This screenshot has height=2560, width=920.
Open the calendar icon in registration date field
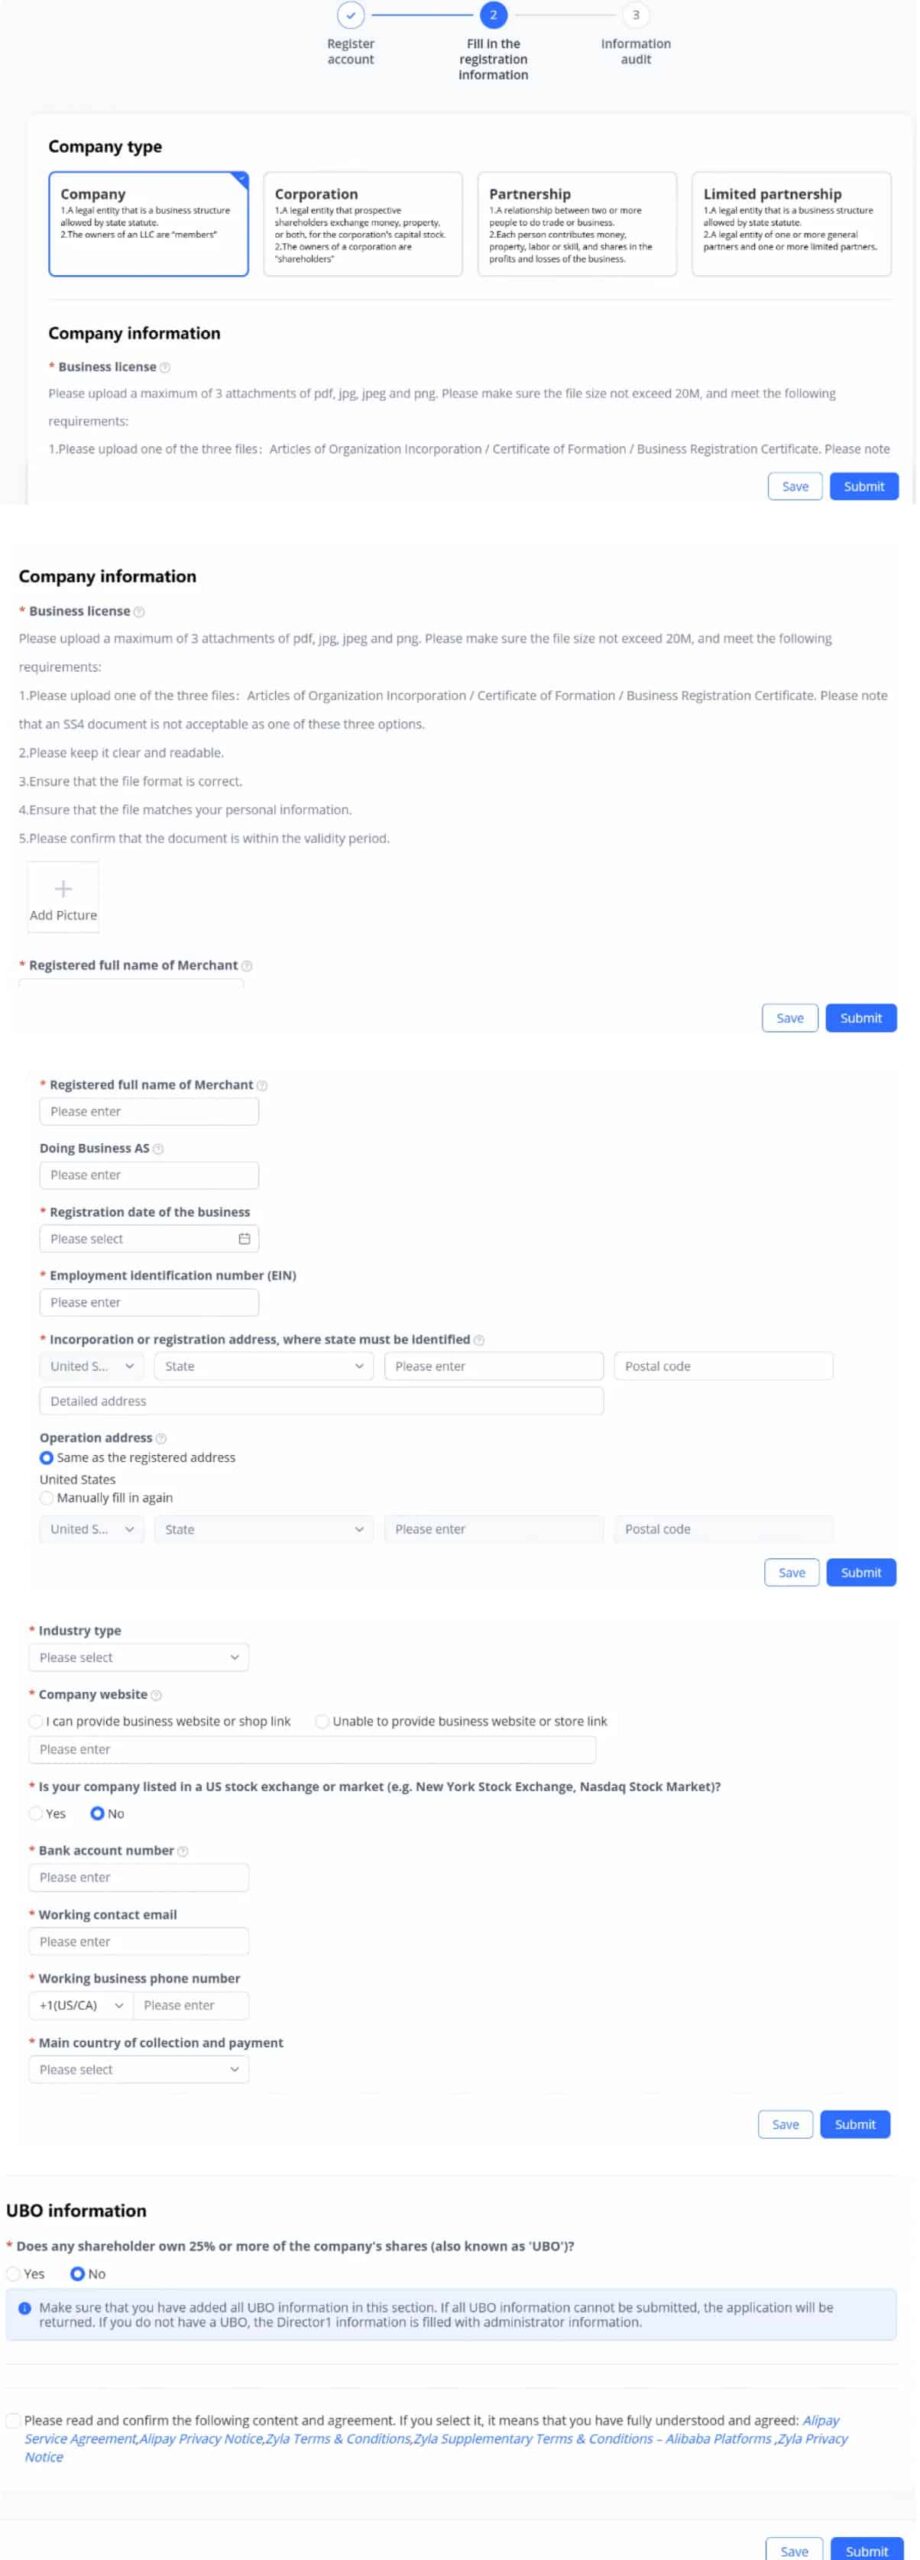pos(244,1239)
